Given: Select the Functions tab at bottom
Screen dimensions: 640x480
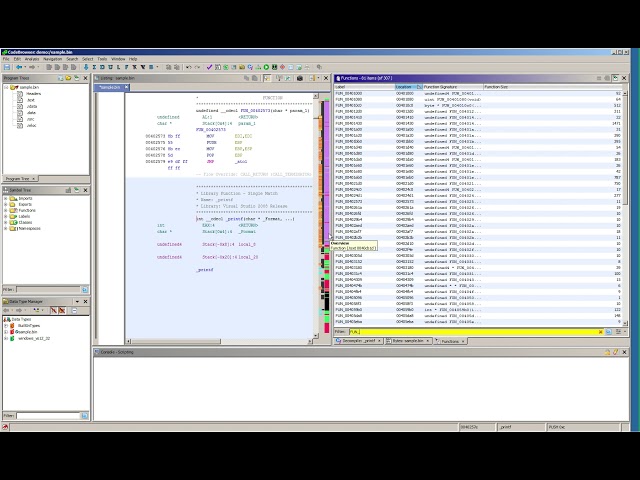Looking at the screenshot, I should [450, 341].
